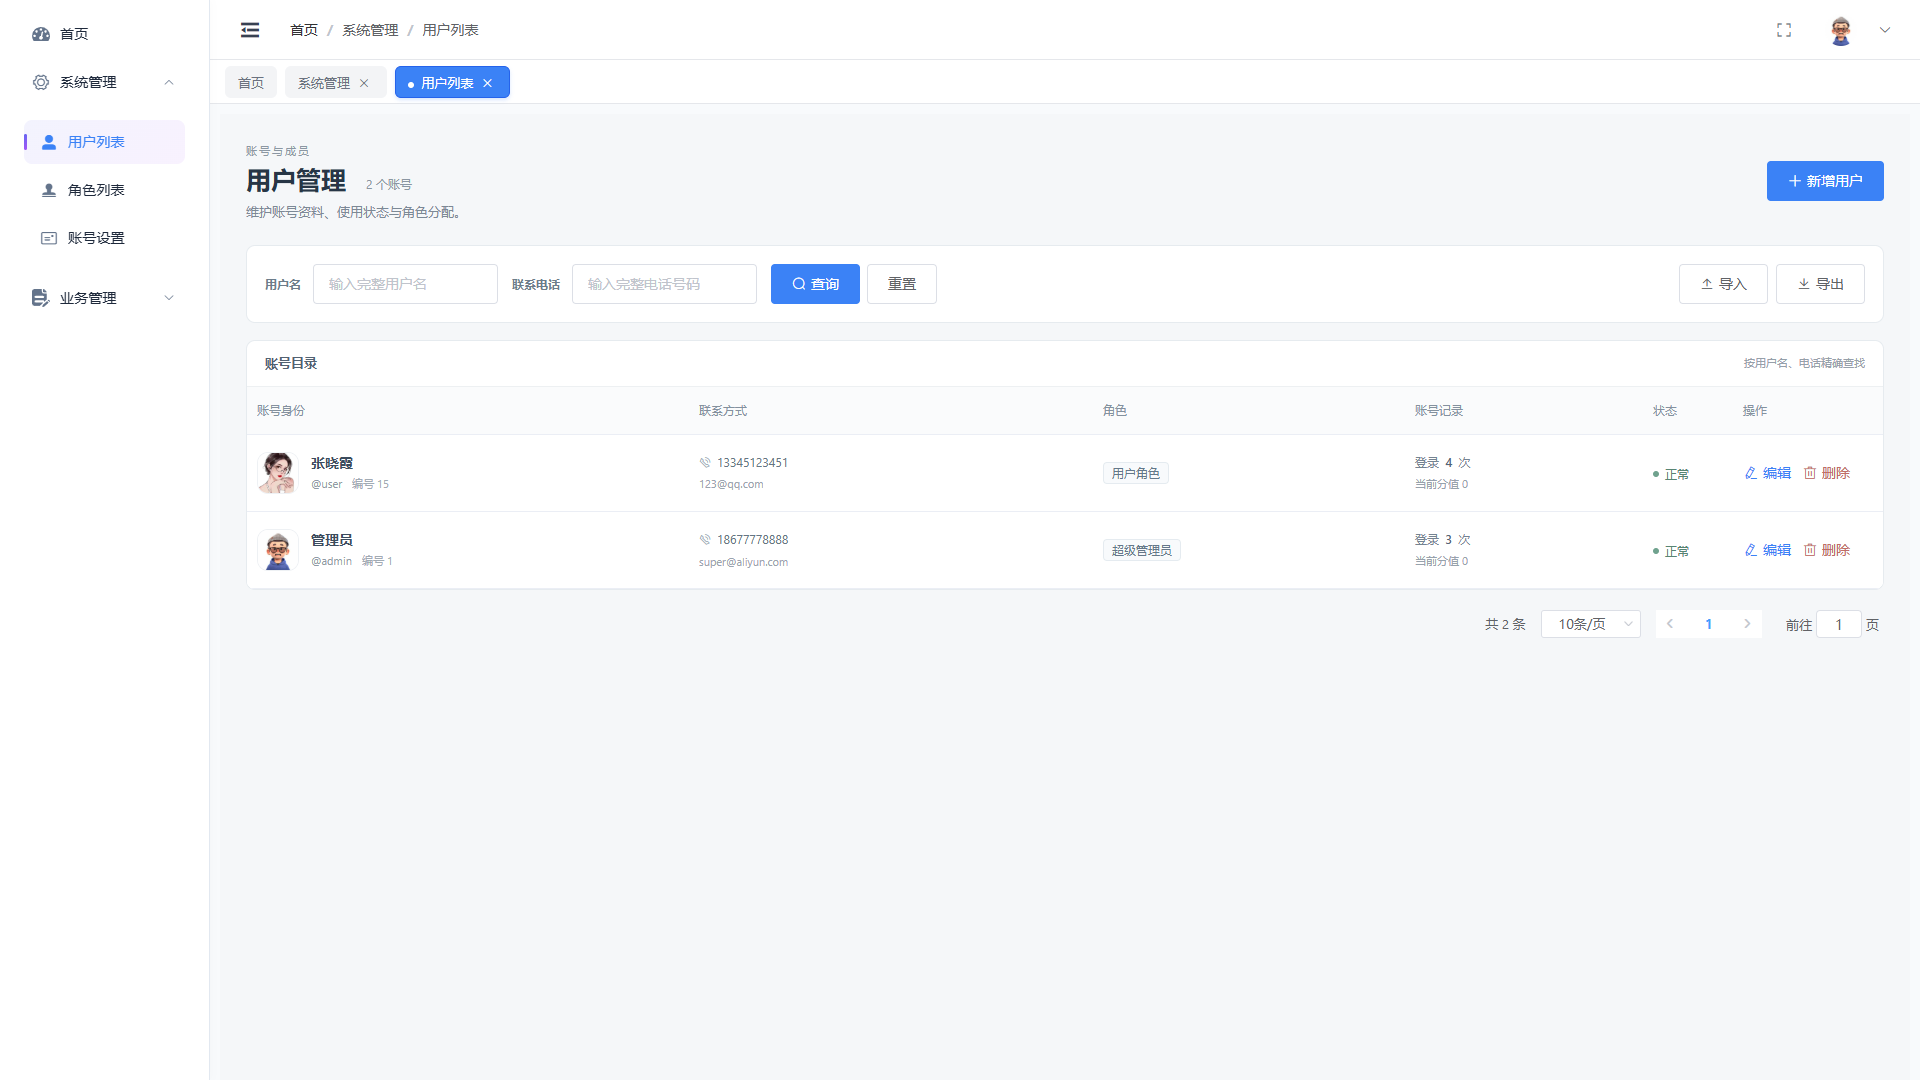Click the 新增用户 button

(1825, 181)
